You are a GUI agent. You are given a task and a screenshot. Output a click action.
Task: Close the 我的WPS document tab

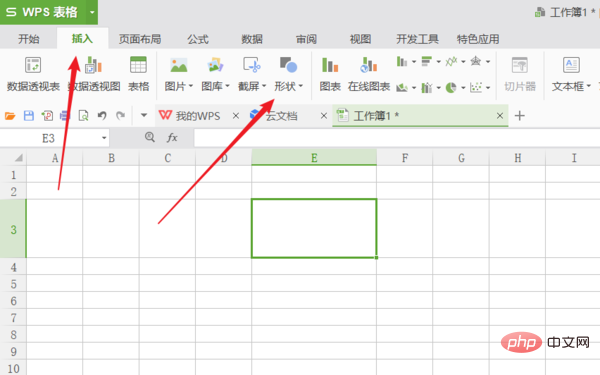click(236, 116)
